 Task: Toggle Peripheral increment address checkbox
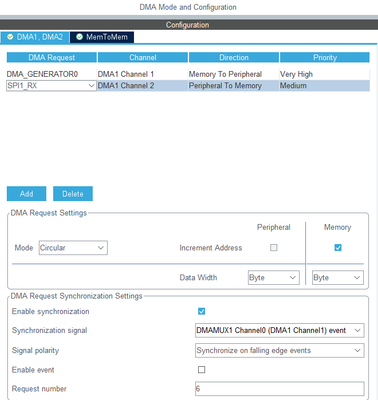pyautogui.click(x=274, y=248)
